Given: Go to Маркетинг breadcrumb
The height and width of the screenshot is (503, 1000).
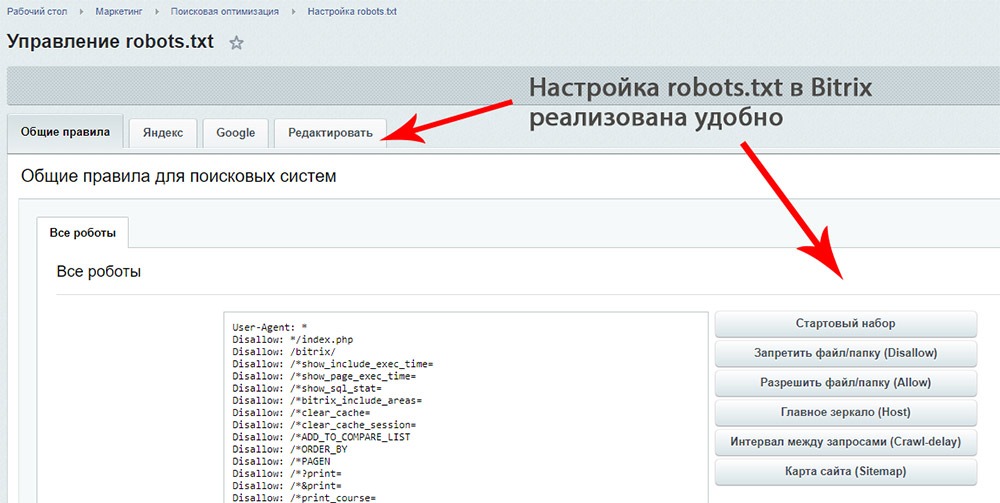Looking at the screenshot, I should 119,11.
